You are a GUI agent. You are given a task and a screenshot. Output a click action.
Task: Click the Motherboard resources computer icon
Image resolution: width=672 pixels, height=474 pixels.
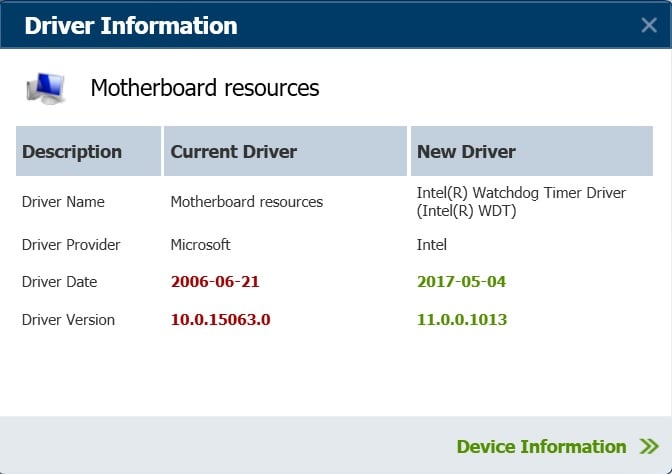[45, 88]
